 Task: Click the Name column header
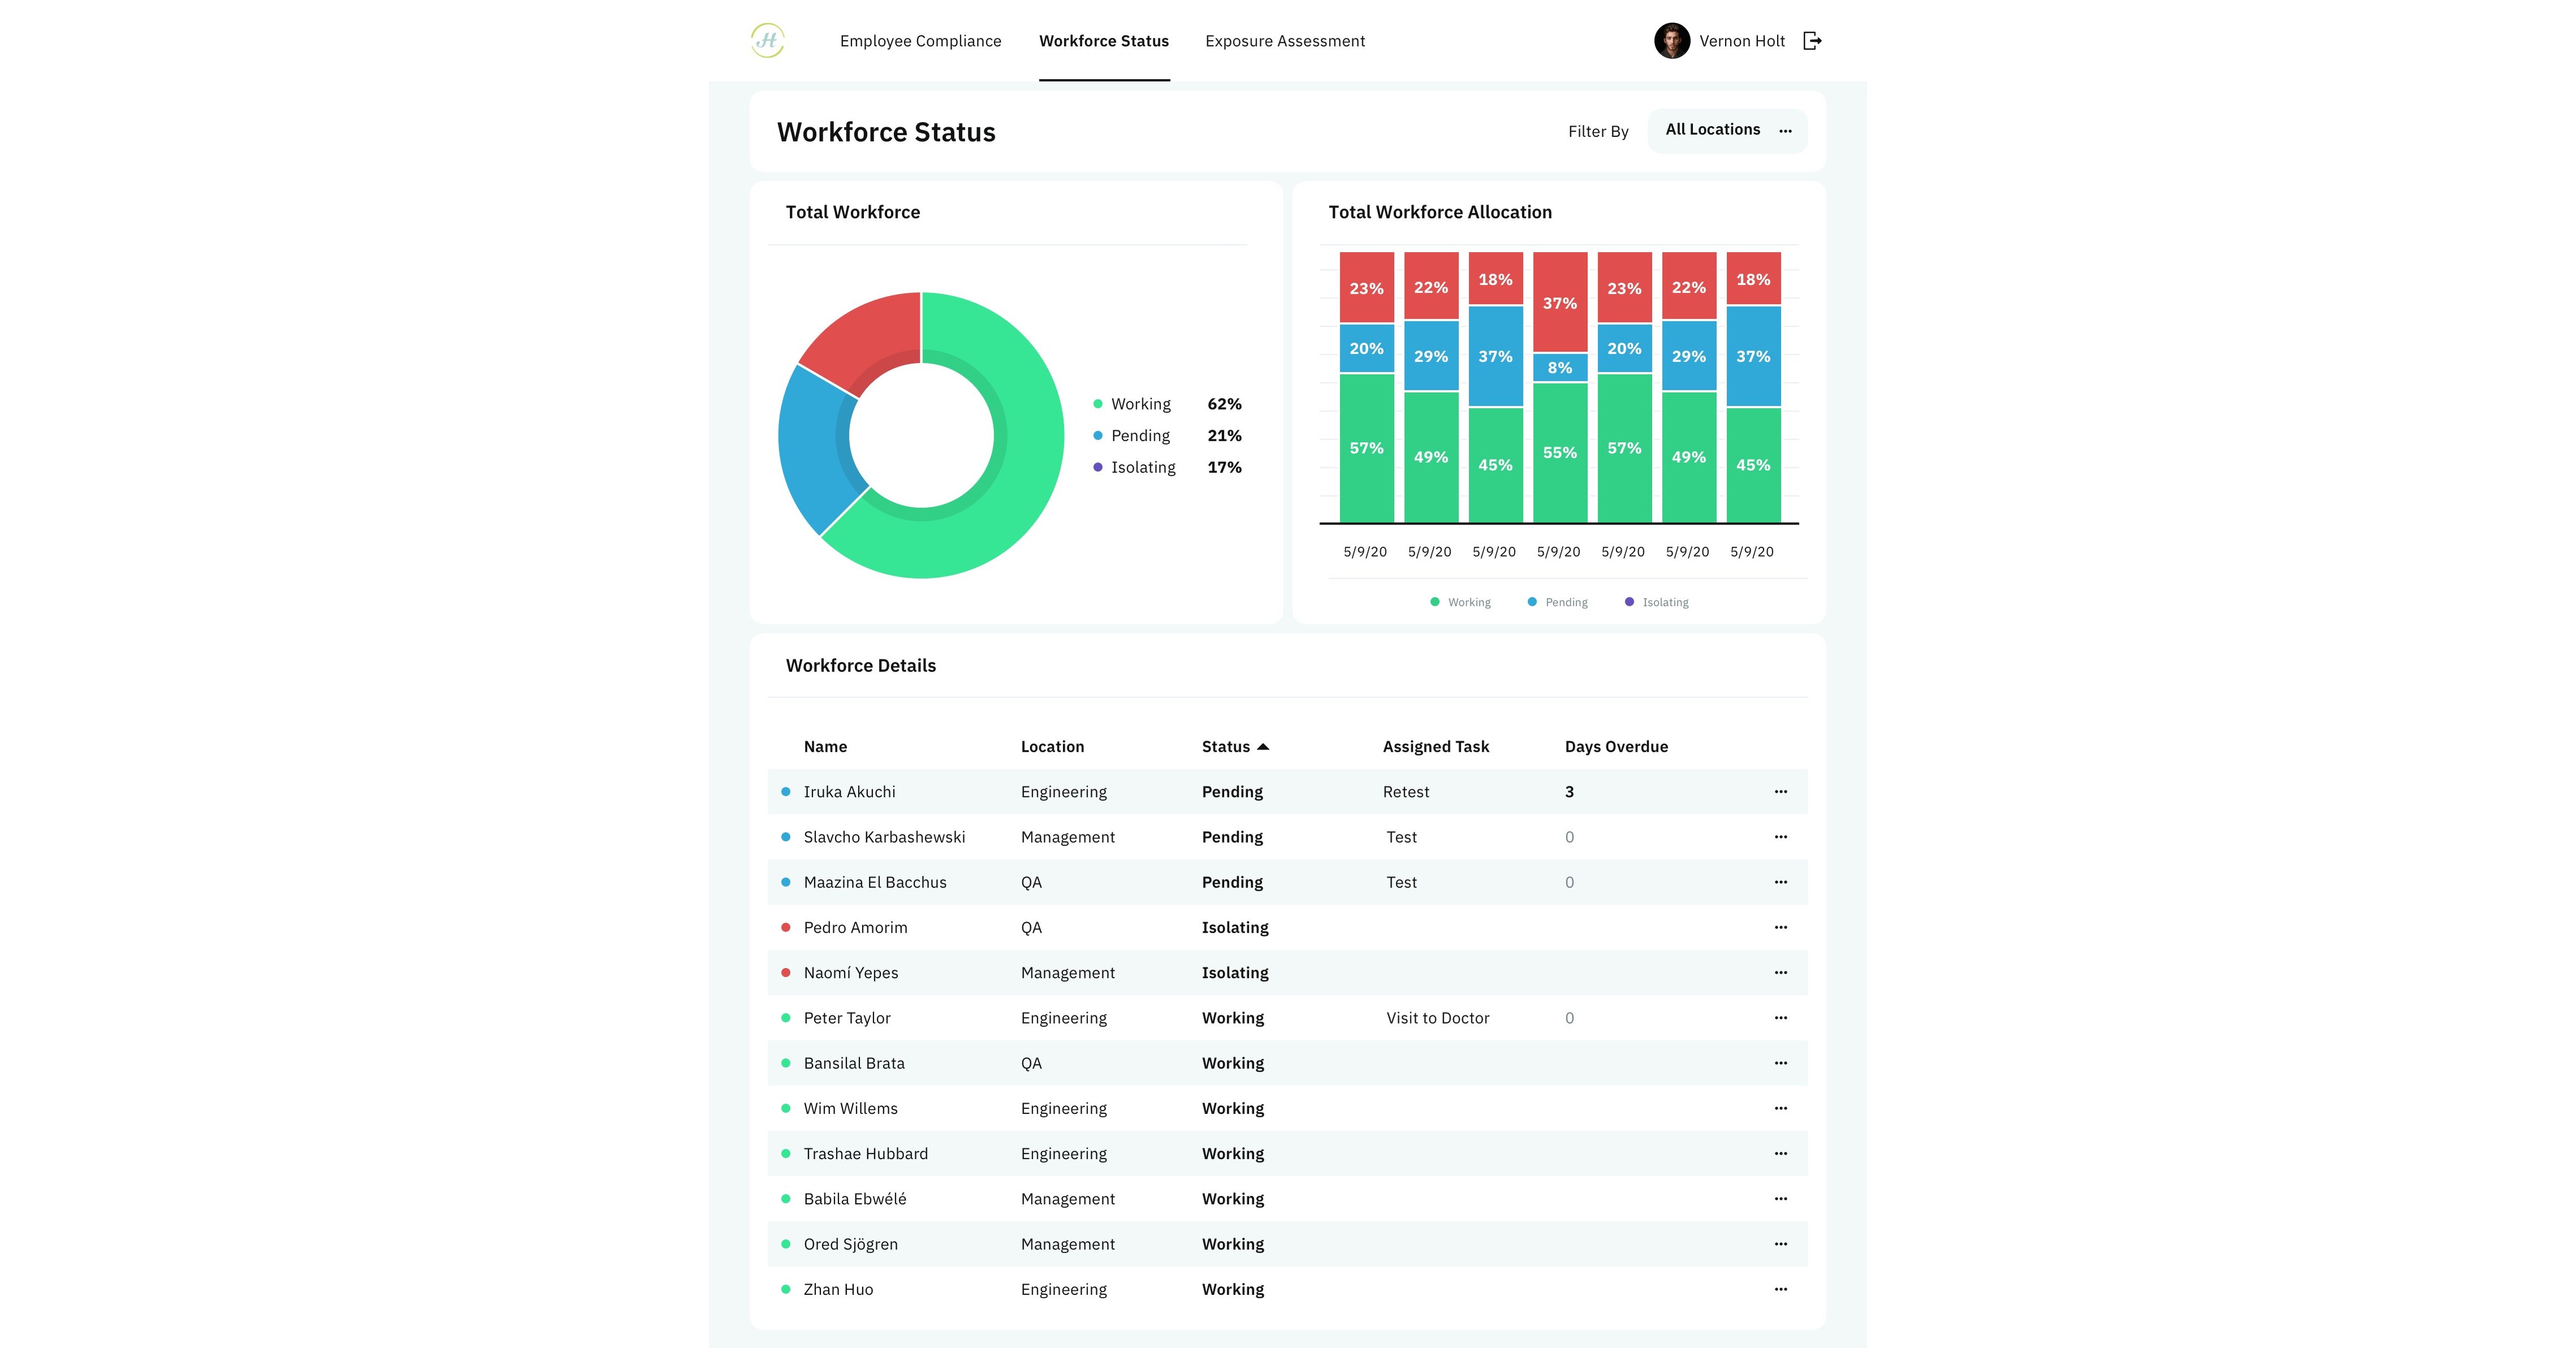click(x=825, y=747)
